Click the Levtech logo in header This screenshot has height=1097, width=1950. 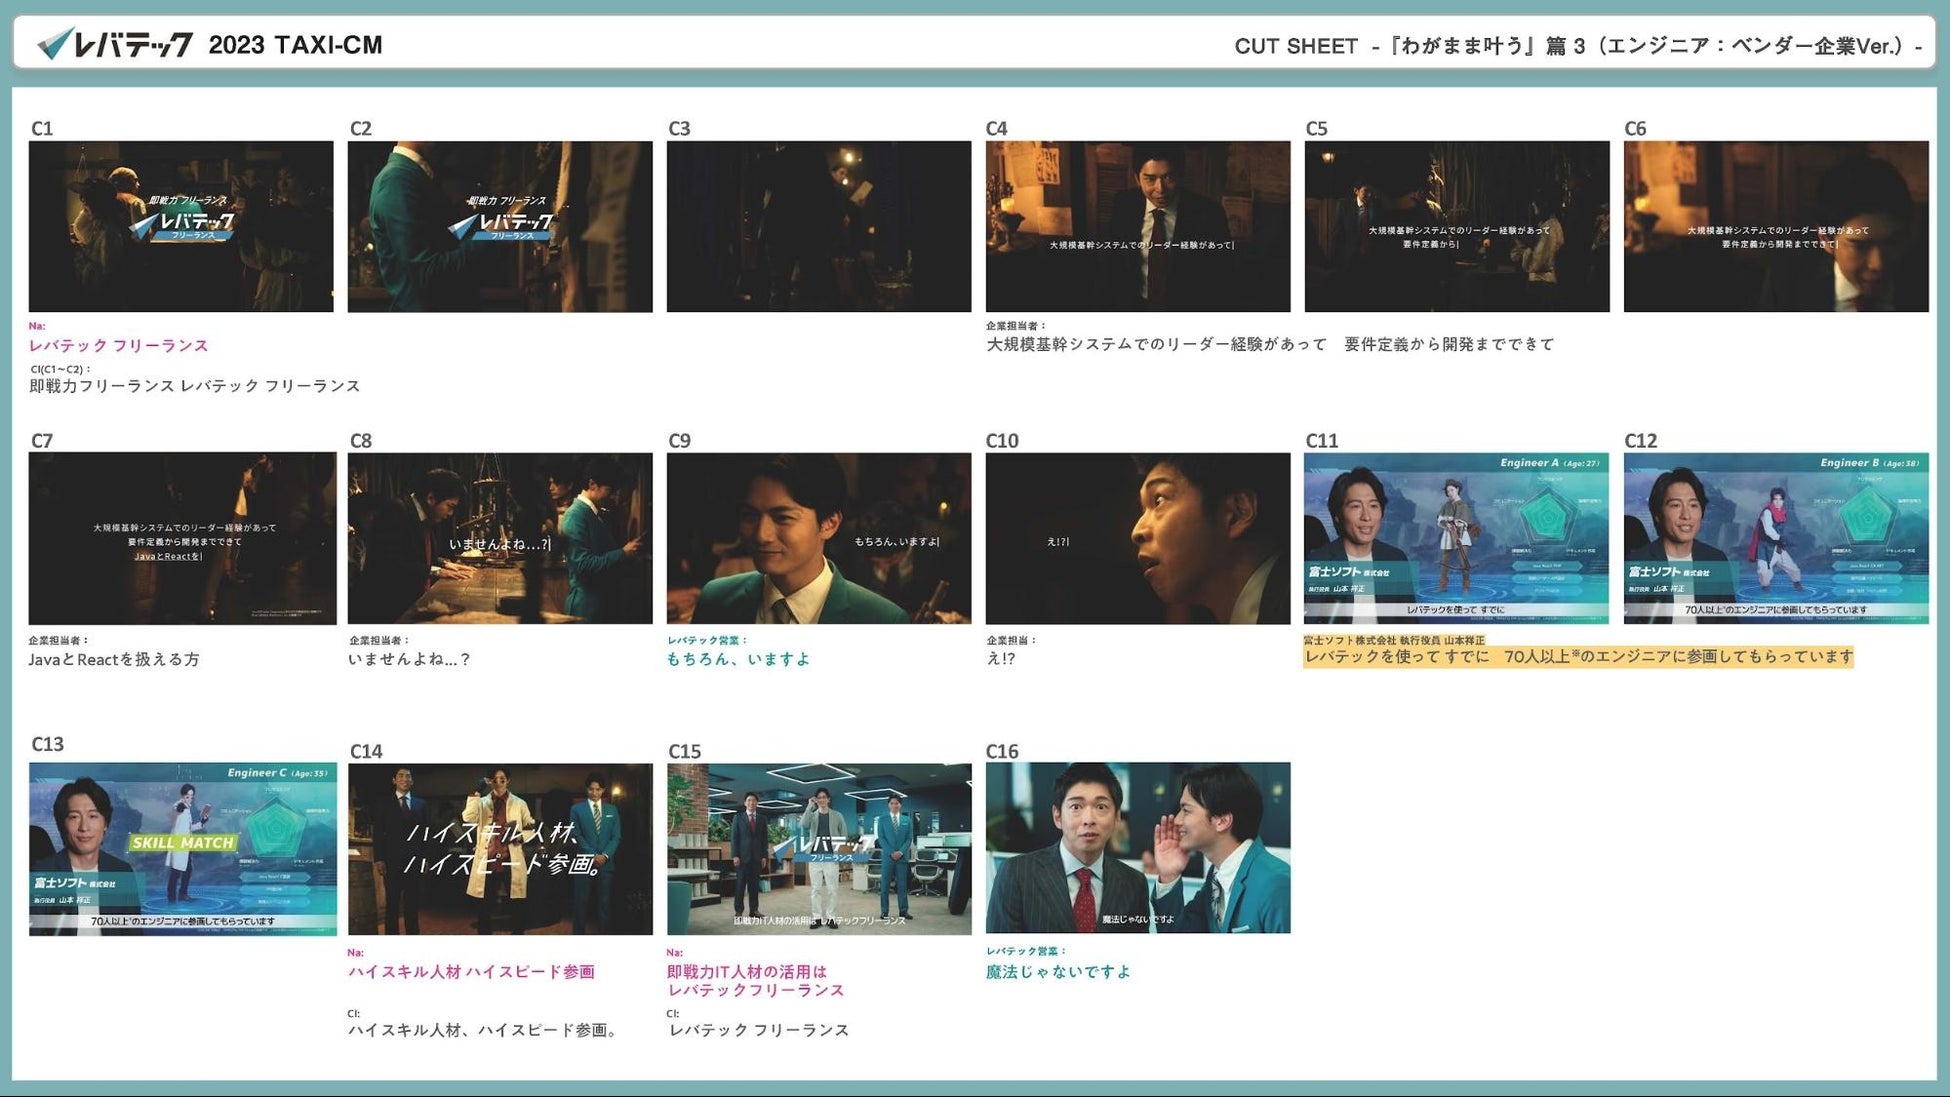coord(115,44)
